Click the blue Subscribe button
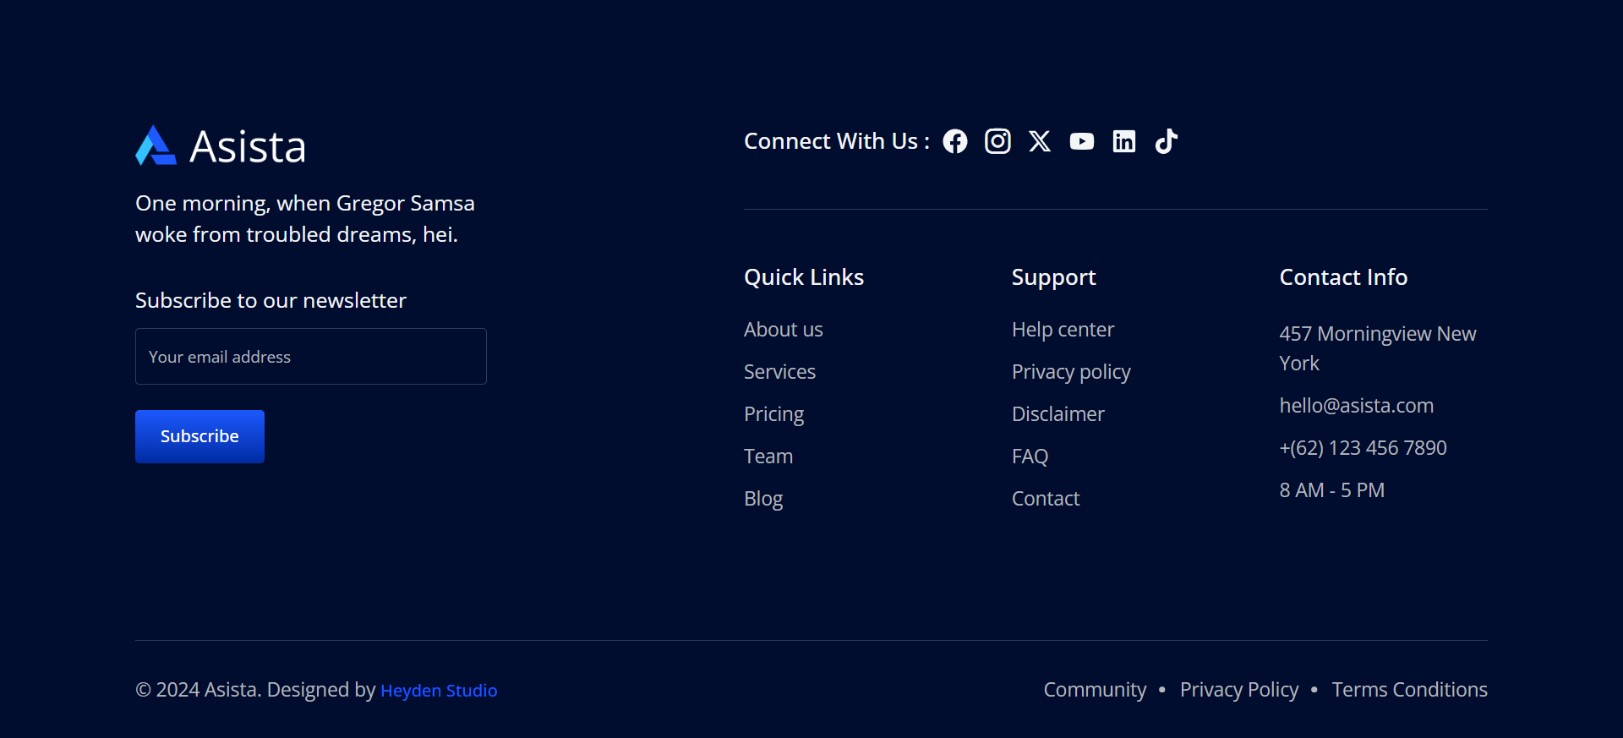Viewport: 1623px width, 738px height. (200, 436)
